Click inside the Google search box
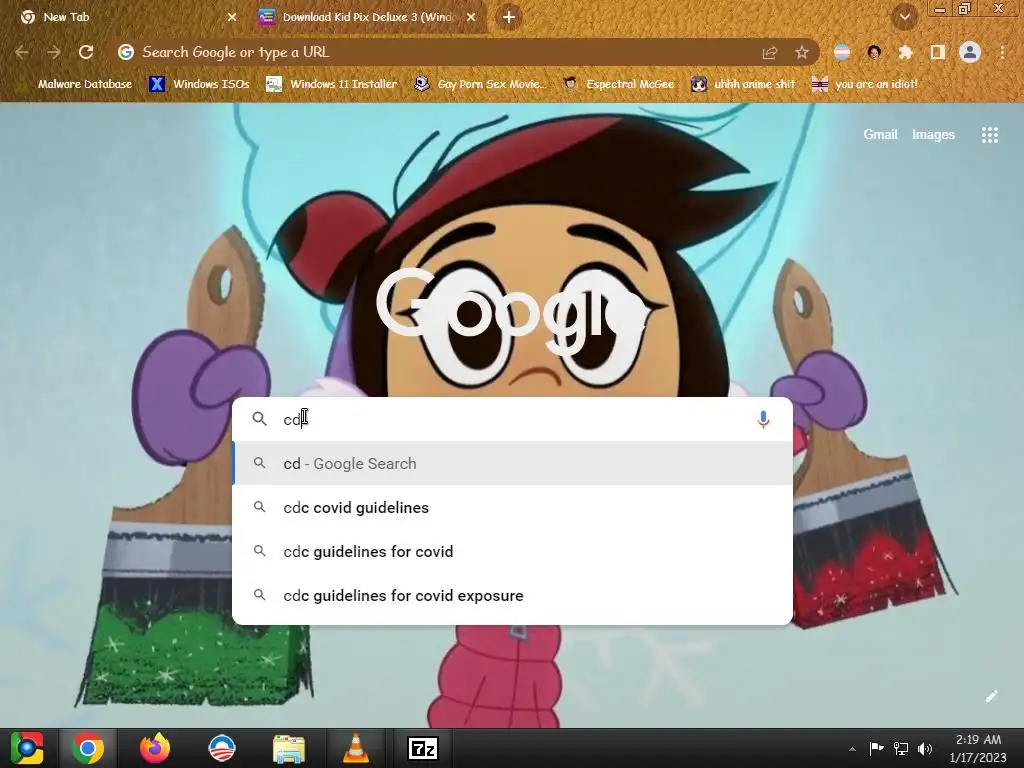This screenshot has width=1024, height=768. click(512, 419)
